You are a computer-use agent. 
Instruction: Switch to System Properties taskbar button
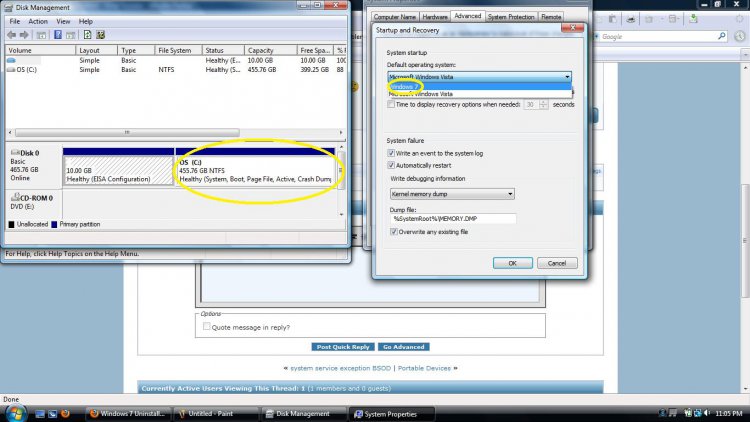tap(391, 414)
